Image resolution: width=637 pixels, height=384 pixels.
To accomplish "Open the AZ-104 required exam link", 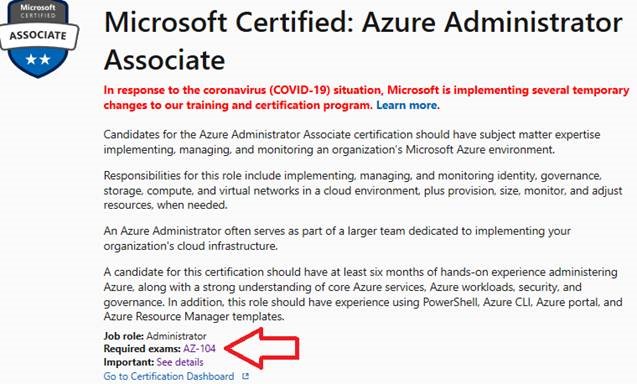I will pos(199,349).
